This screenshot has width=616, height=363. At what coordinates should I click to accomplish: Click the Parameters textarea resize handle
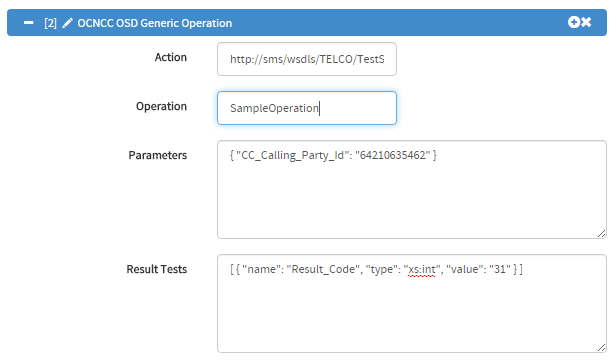[601, 233]
